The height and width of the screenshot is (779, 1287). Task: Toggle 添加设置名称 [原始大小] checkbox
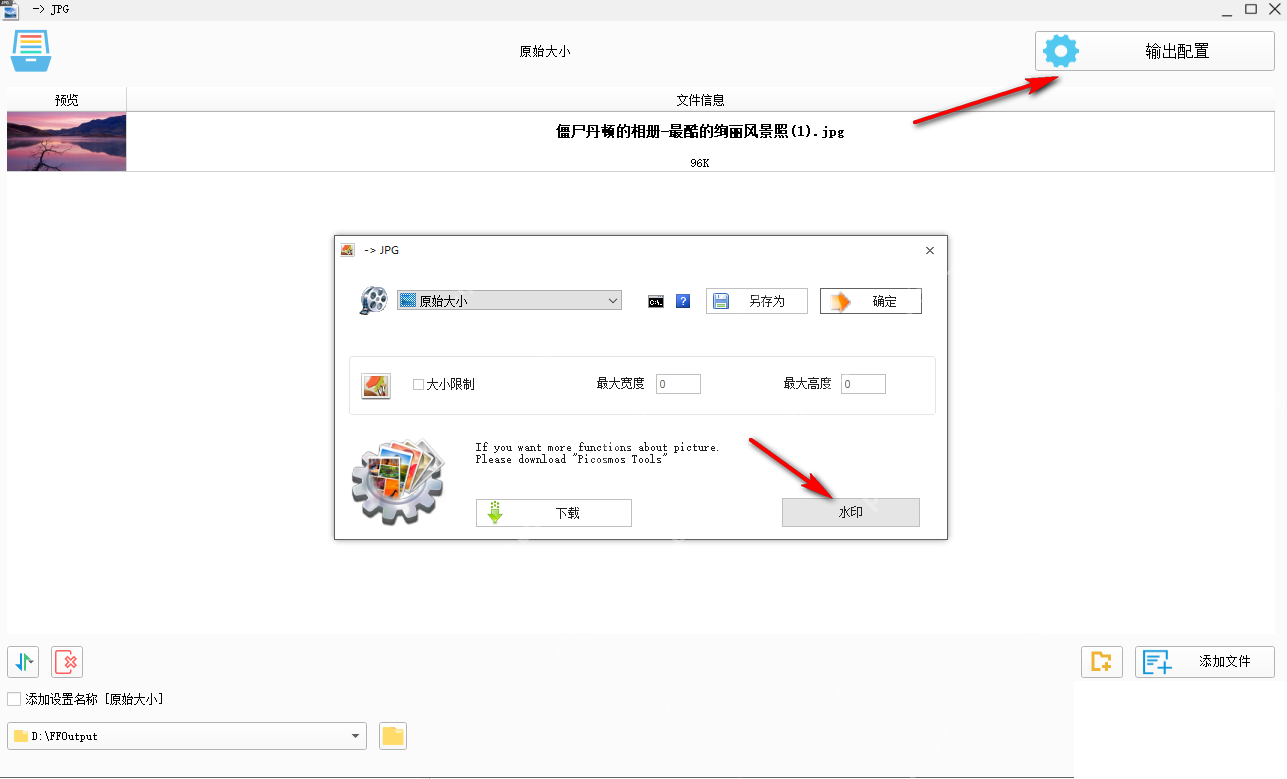14,699
